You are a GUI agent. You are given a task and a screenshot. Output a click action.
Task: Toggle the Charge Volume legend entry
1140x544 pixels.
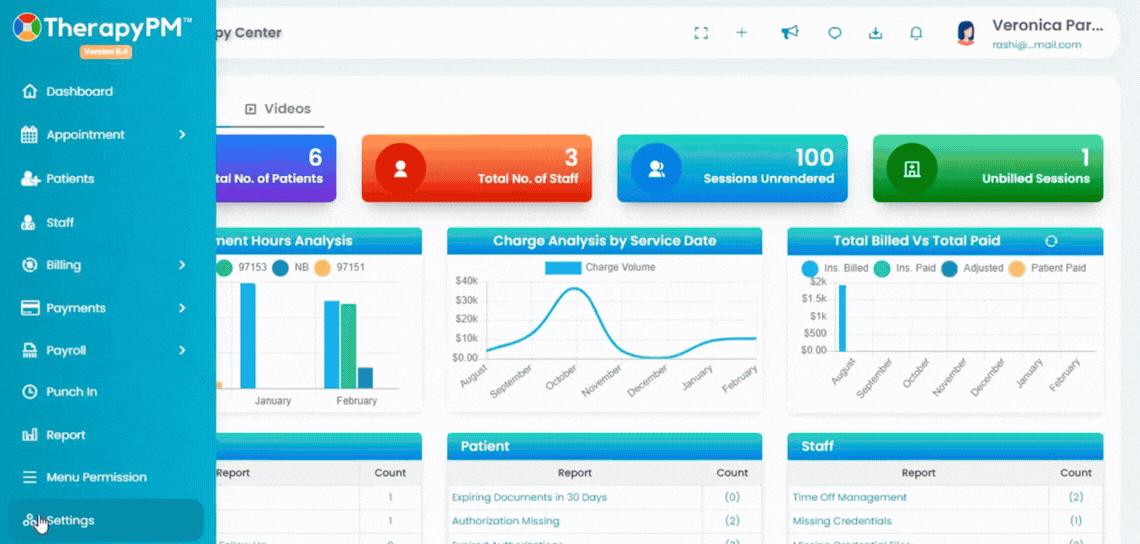[x=601, y=268]
